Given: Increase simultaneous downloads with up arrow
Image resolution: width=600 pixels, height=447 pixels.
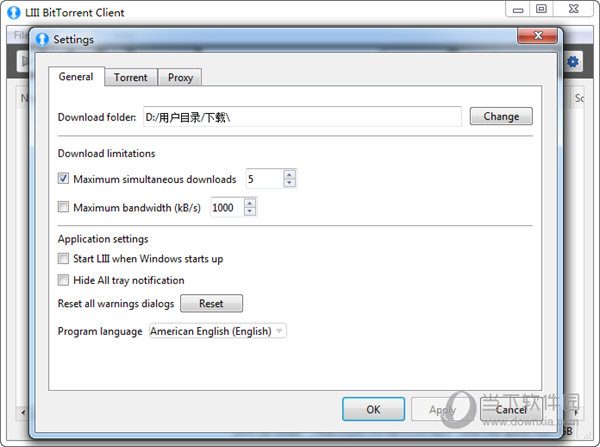Looking at the screenshot, I should 290,175.
